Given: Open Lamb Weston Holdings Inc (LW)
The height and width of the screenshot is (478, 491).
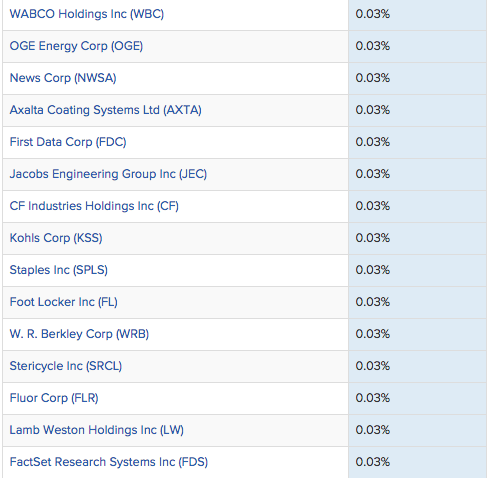Looking at the screenshot, I should 97,430.
